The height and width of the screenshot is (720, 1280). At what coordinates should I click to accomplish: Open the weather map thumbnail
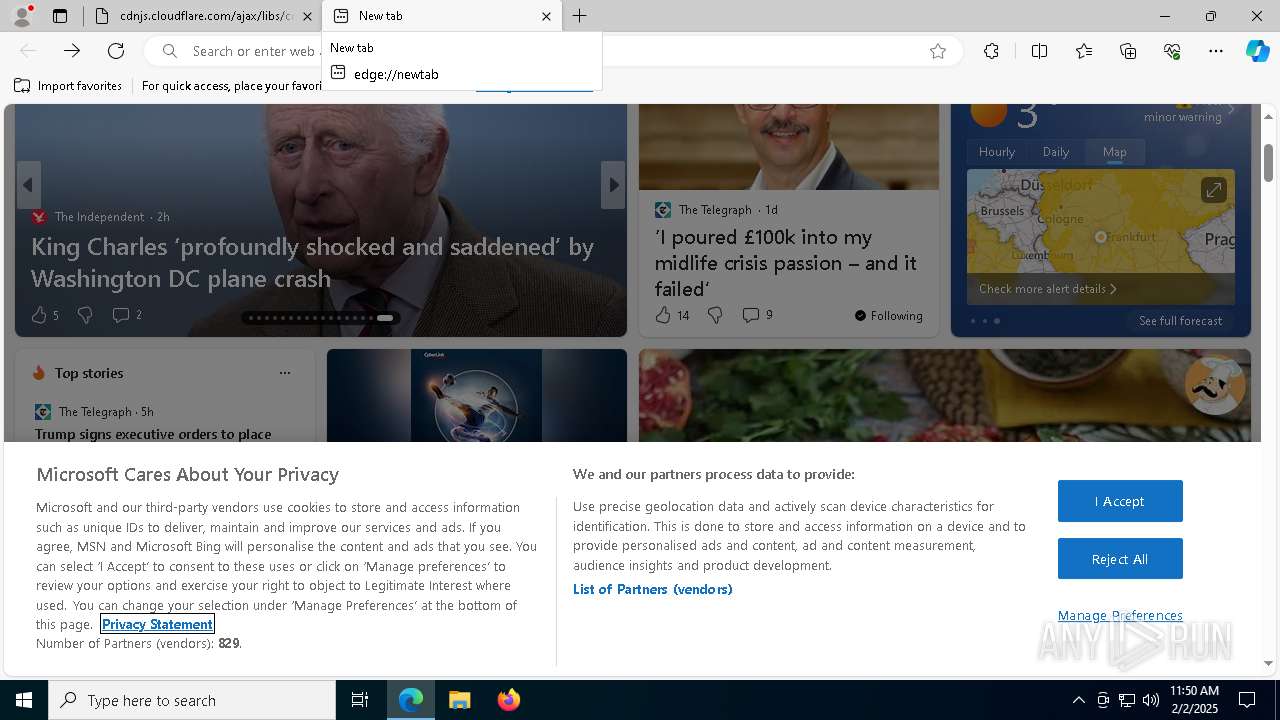point(1100,236)
